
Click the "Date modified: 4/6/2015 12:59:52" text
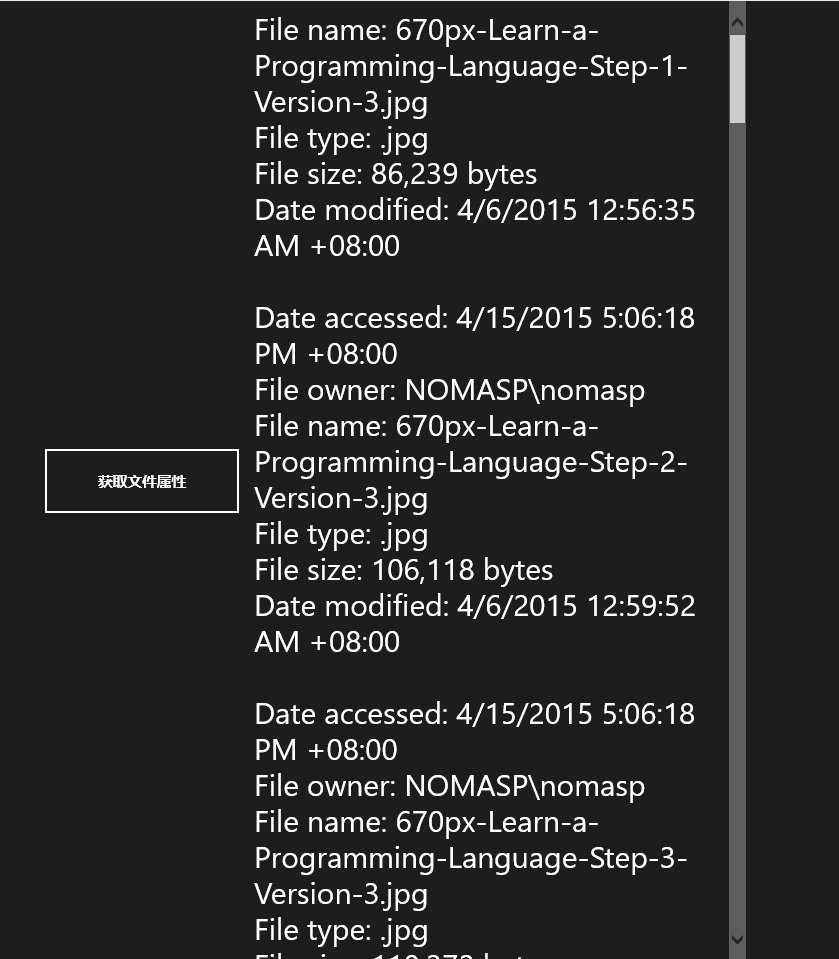click(x=474, y=606)
